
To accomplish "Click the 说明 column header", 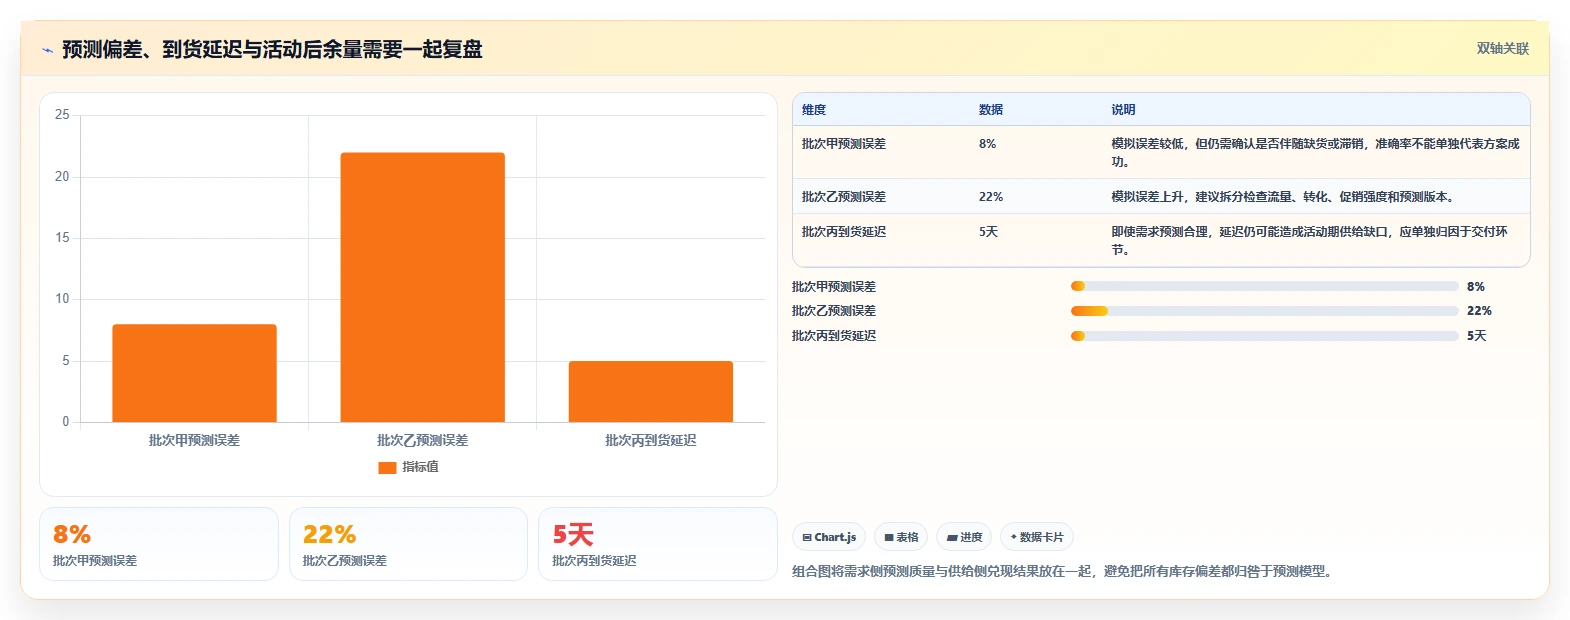I will [1123, 110].
